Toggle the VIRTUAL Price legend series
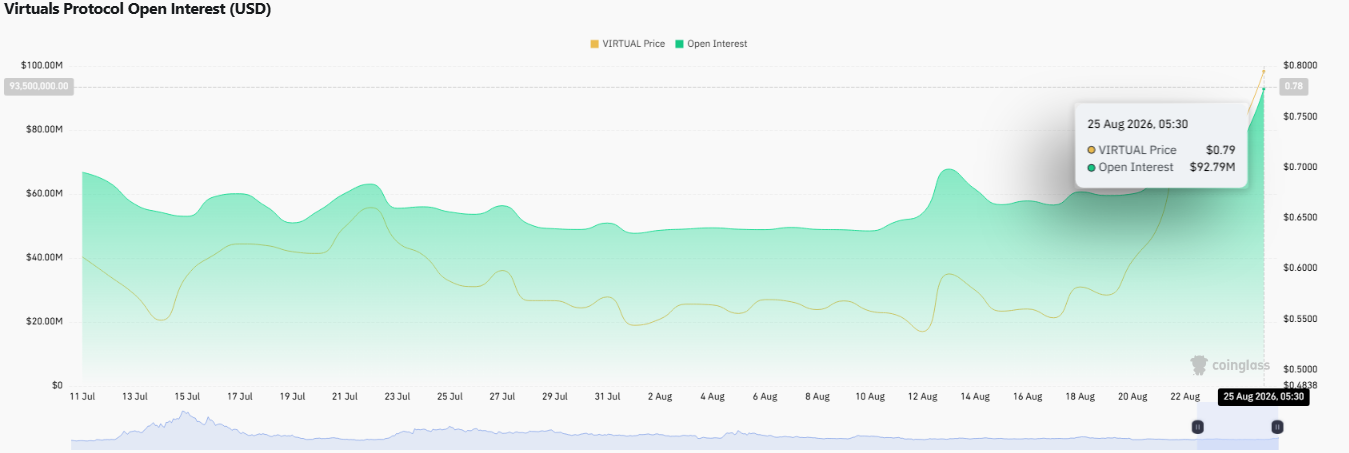The height and width of the screenshot is (453, 1349). (x=628, y=44)
